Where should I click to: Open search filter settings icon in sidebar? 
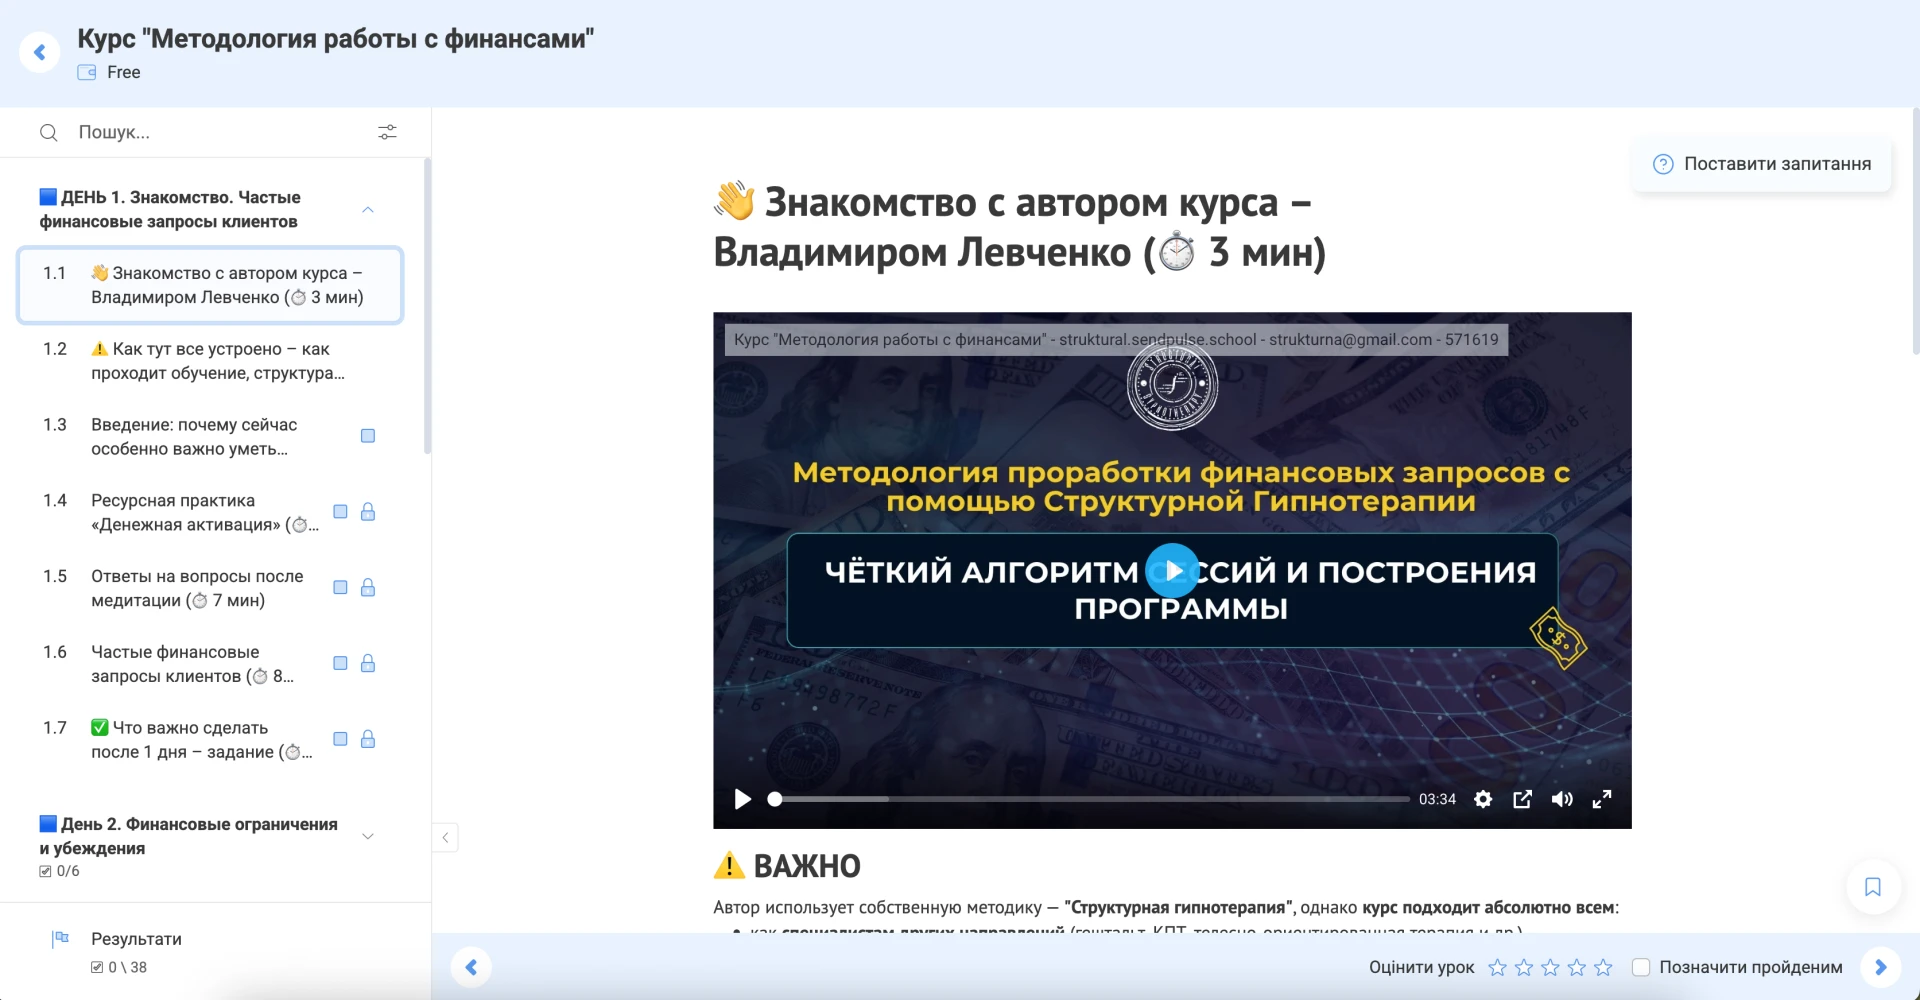tap(388, 131)
